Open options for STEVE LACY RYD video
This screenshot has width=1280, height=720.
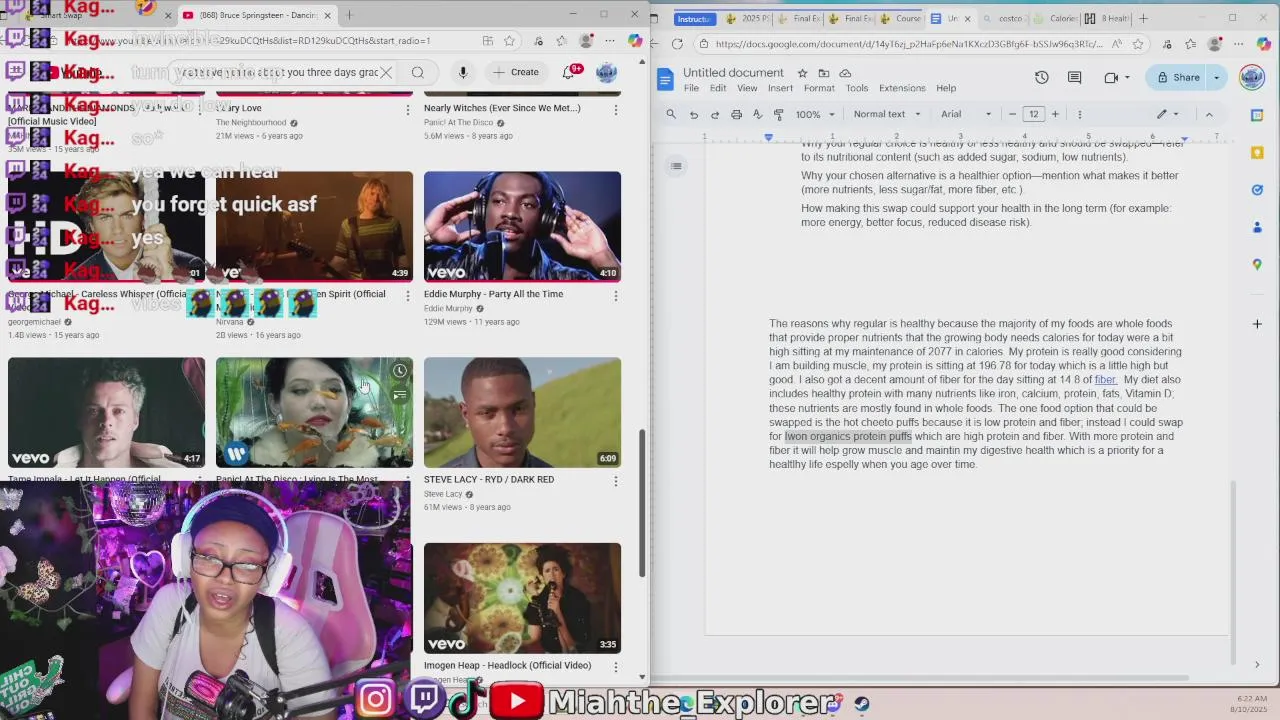[615, 480]
